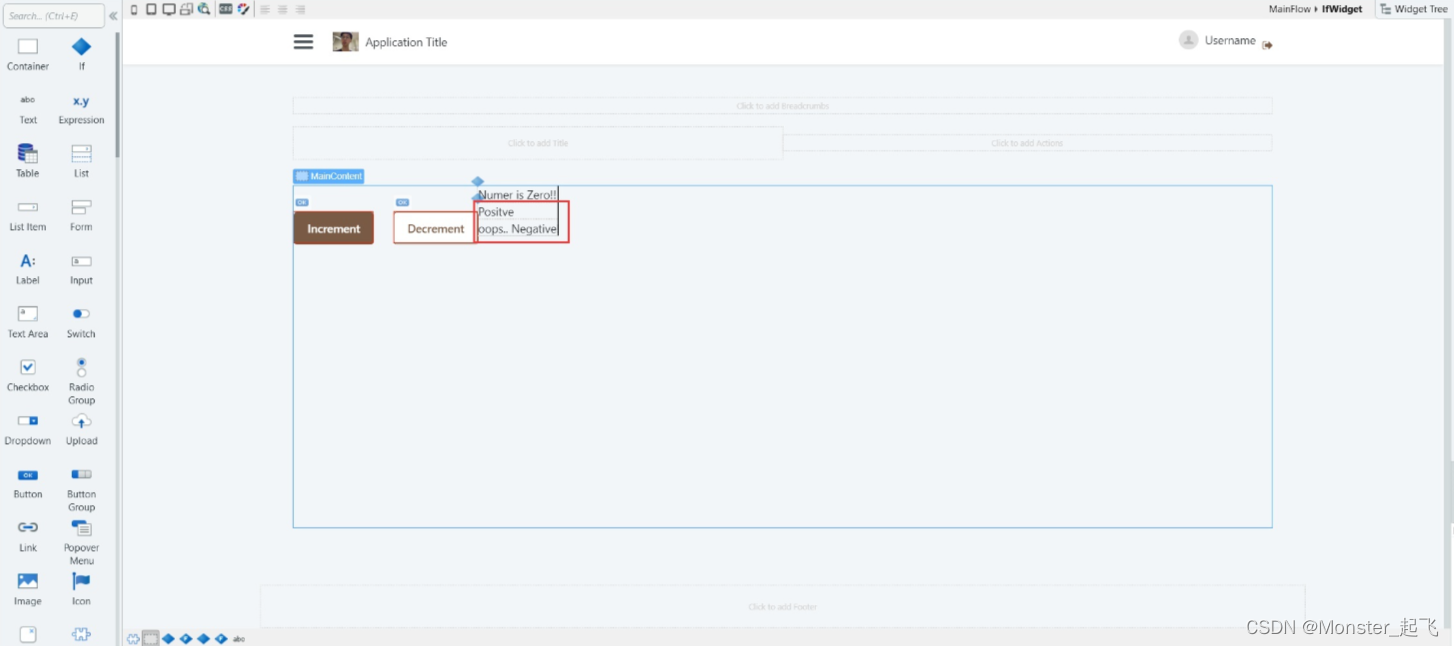
Task: Select the Link widget in the toolbox
Action: point(28,536)
